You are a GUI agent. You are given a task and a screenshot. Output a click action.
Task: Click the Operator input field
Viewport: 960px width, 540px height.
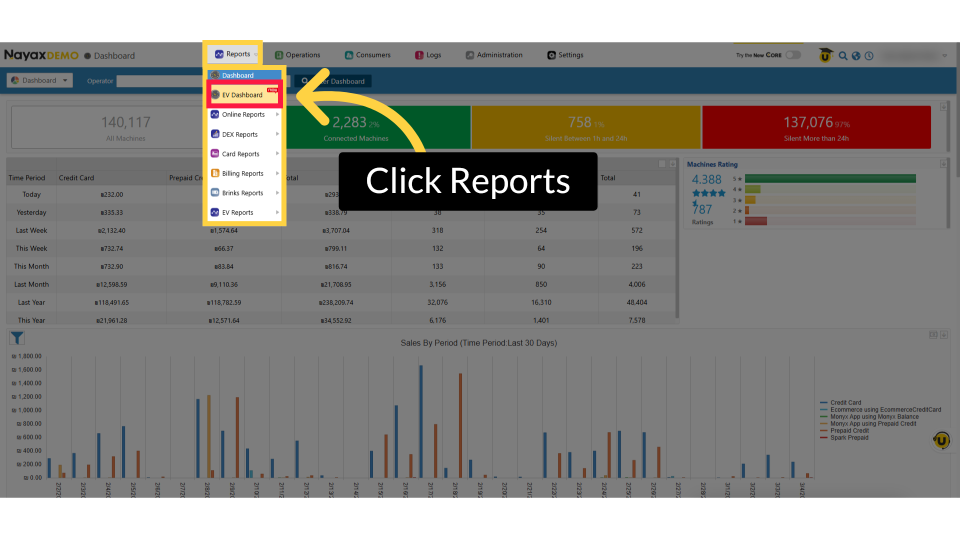pos(160,81)
